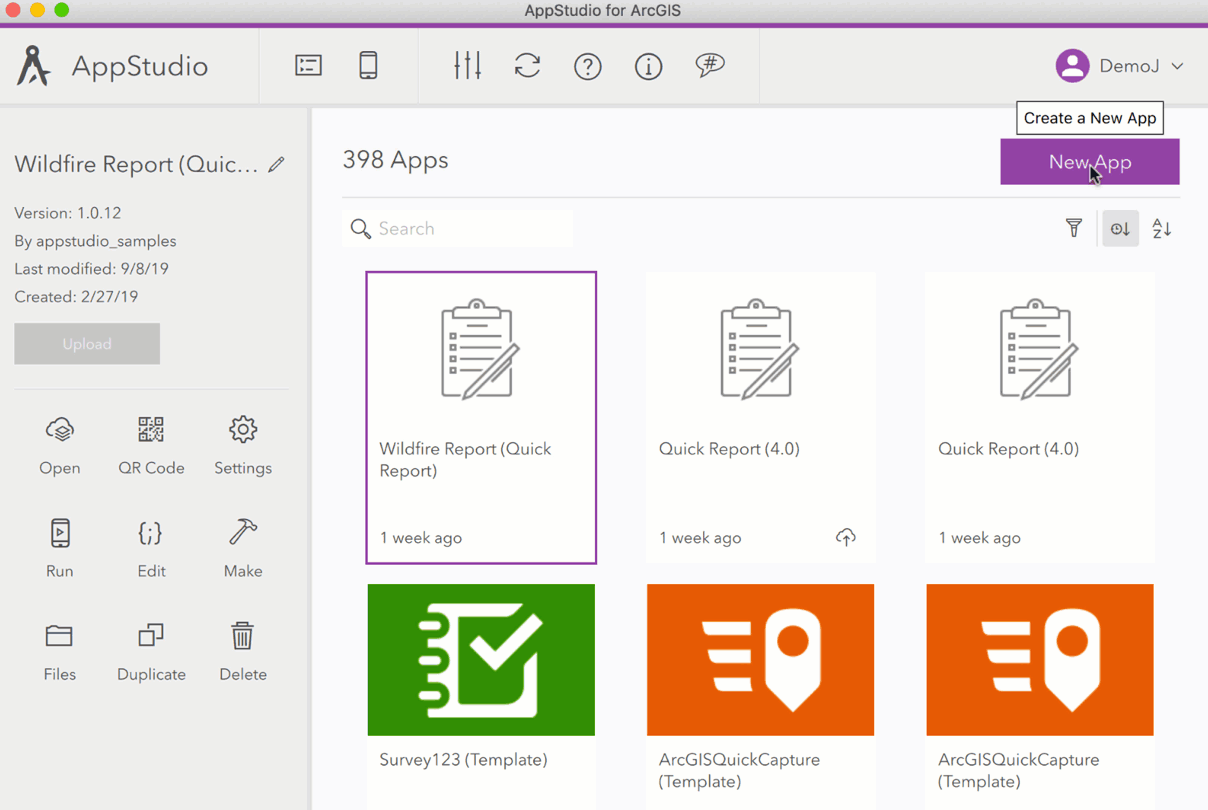Click the upload cloud icon on Quick Report

point(846,538)
